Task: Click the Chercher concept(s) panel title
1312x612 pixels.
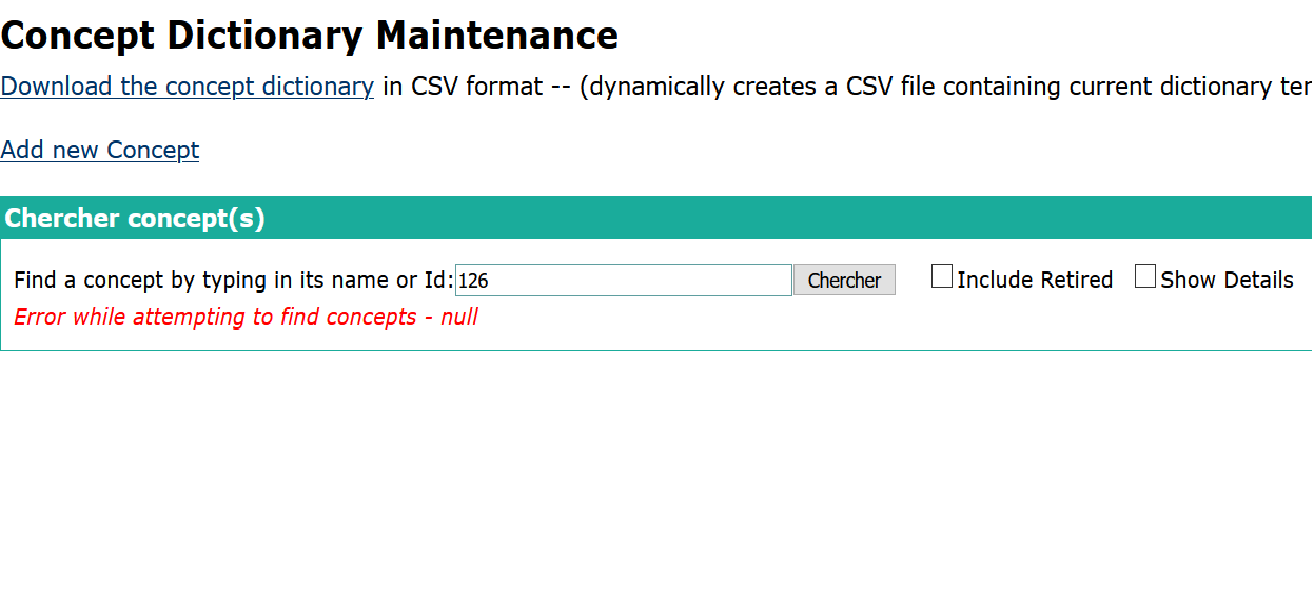Action: pos(135,218)
